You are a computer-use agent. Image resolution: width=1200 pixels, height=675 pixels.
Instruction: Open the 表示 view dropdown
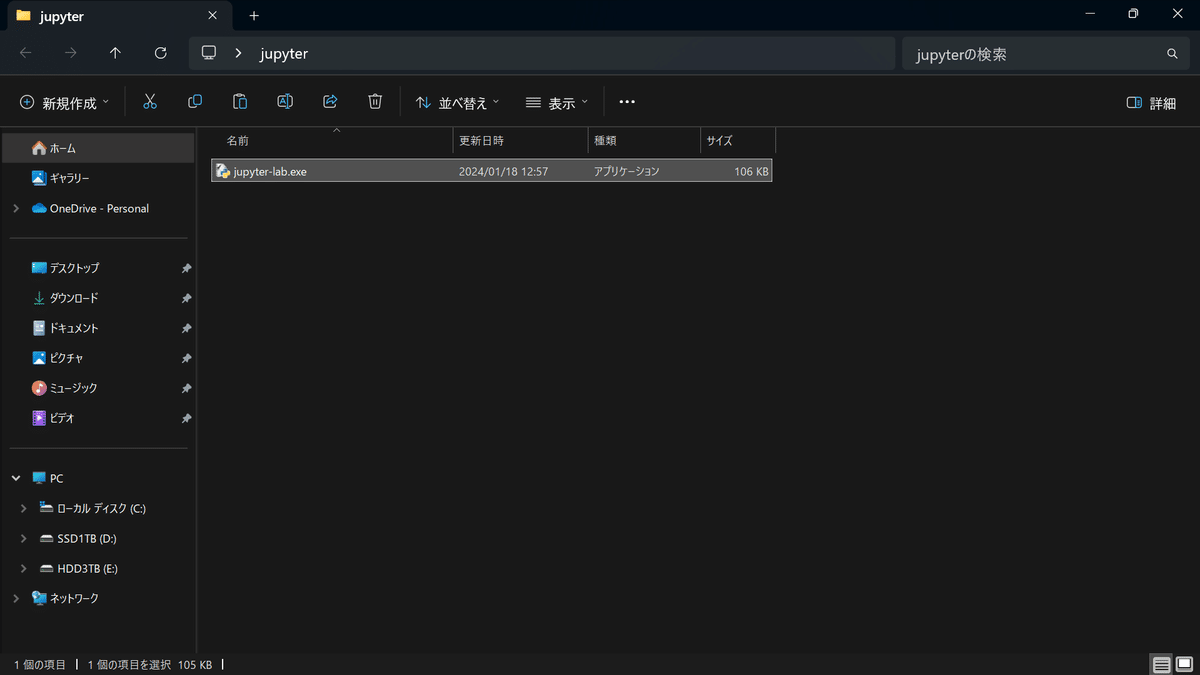pos(557,103)
